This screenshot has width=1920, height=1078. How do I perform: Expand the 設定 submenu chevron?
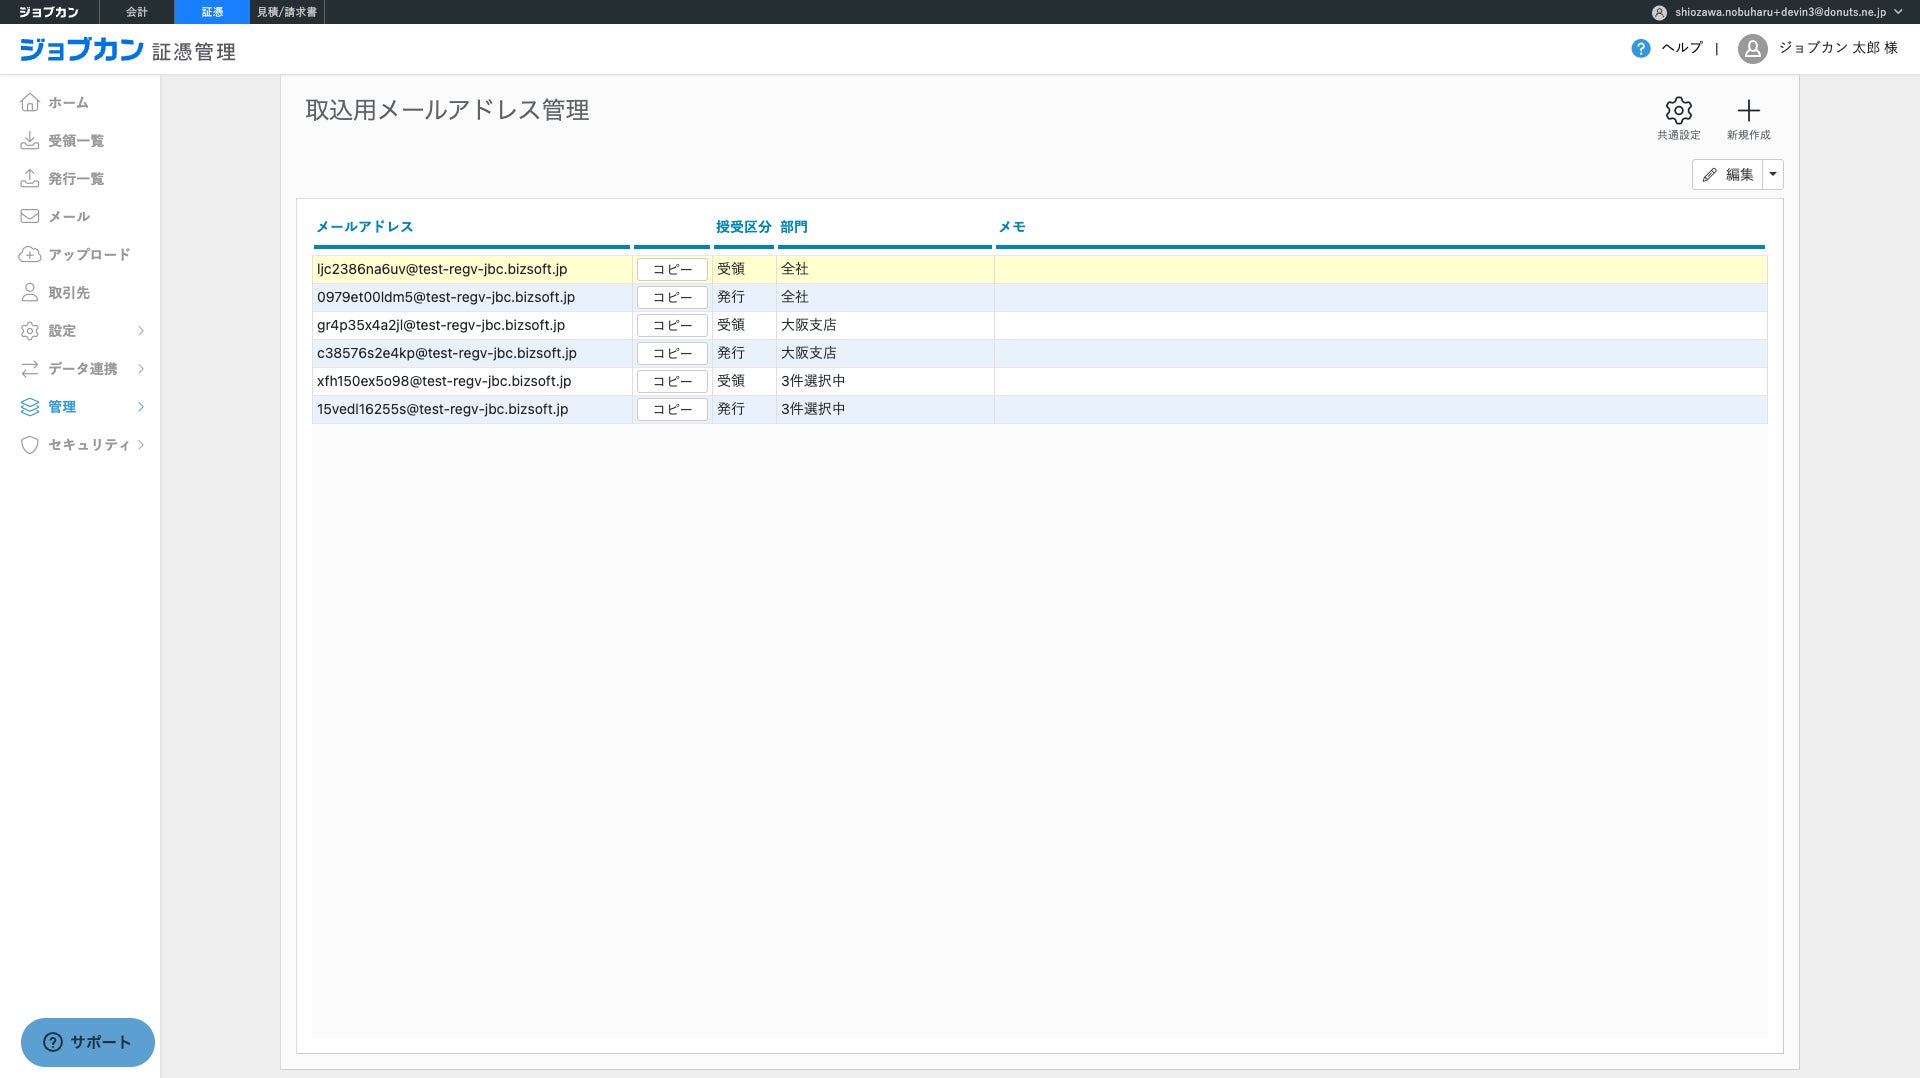click(x=141, y=330)
